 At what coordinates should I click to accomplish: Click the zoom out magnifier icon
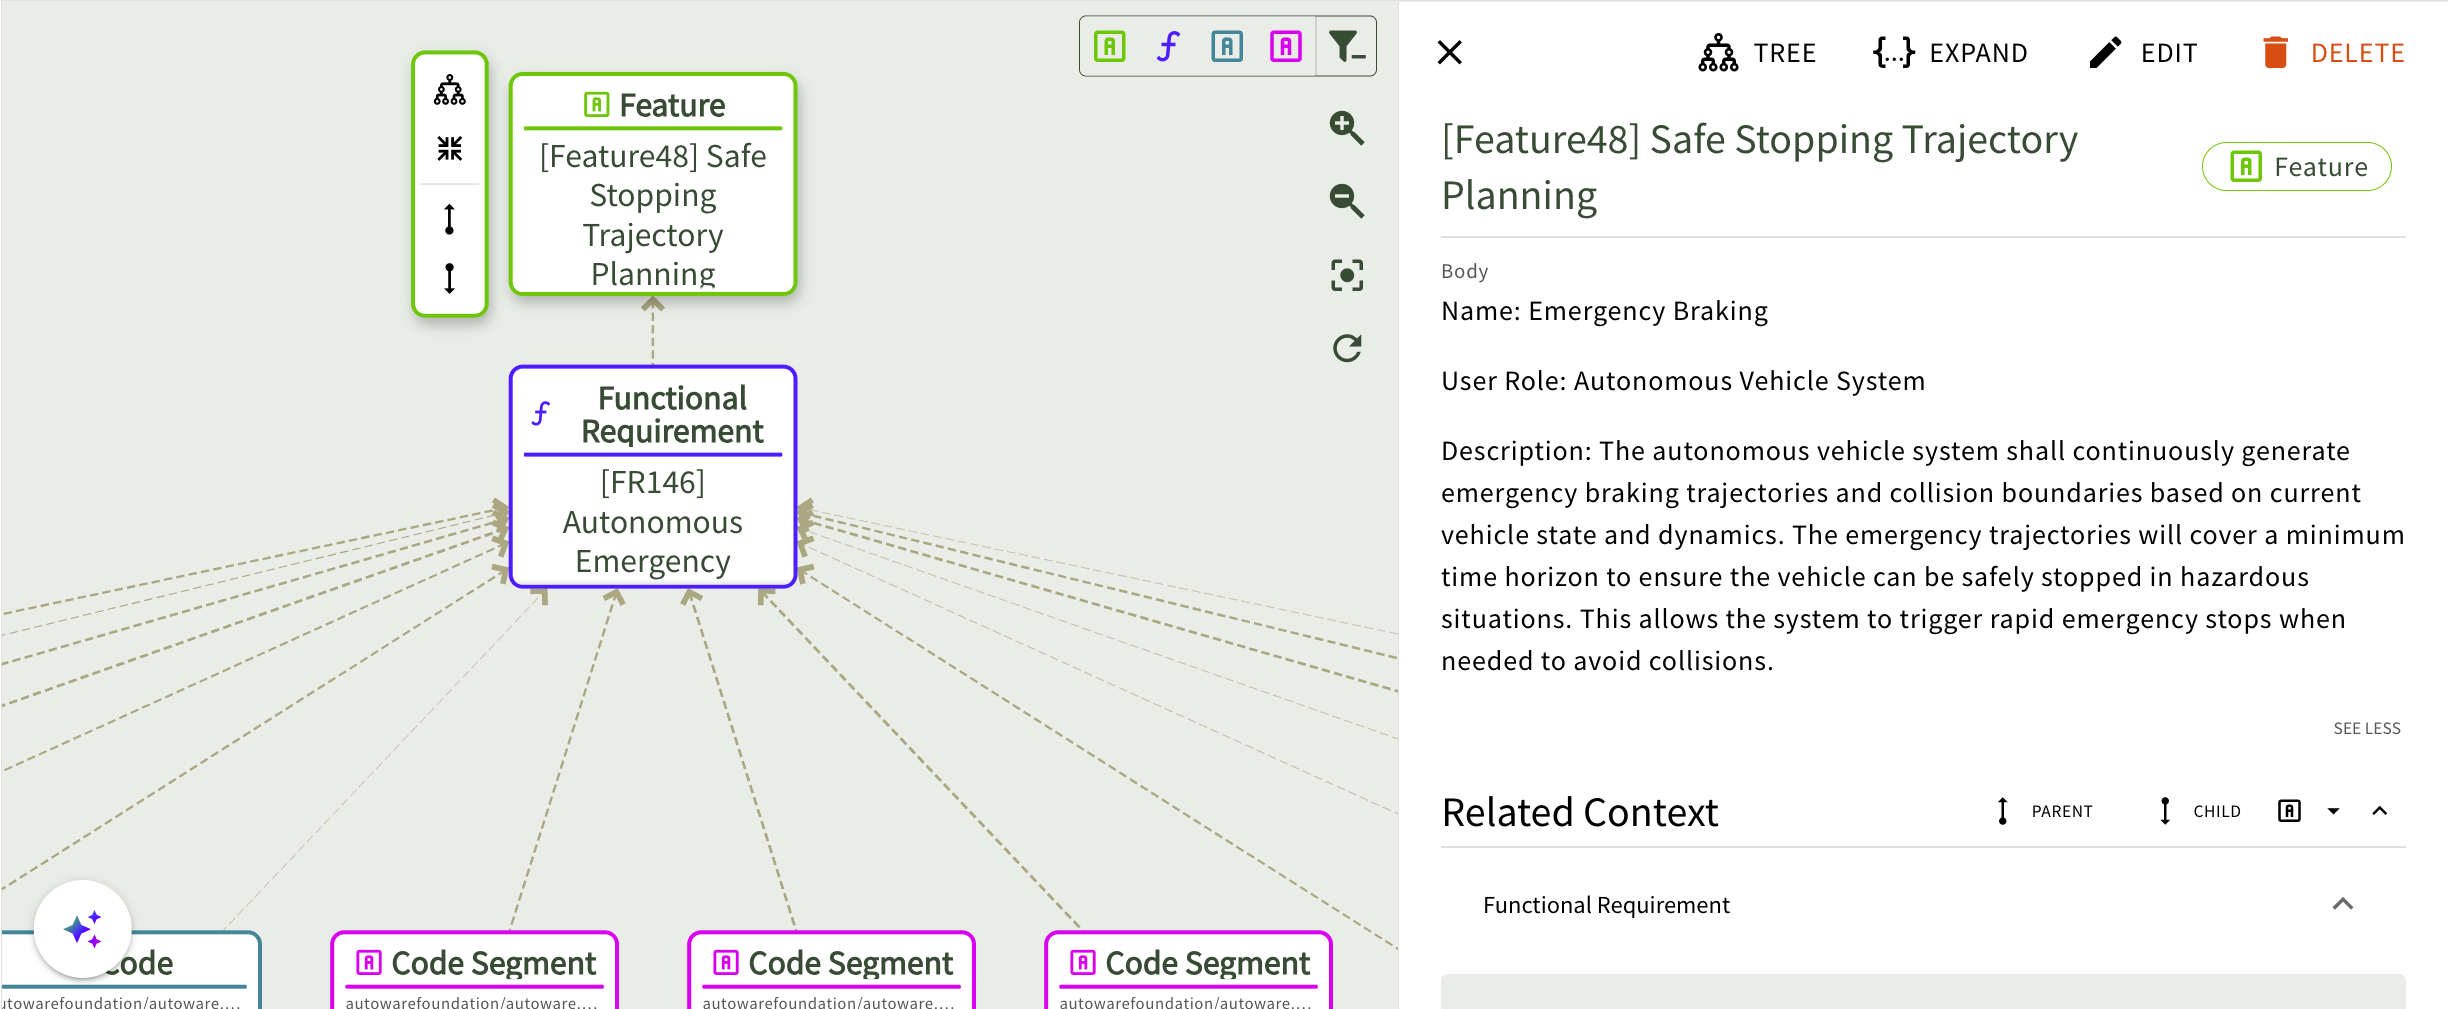pos(1346,201)
